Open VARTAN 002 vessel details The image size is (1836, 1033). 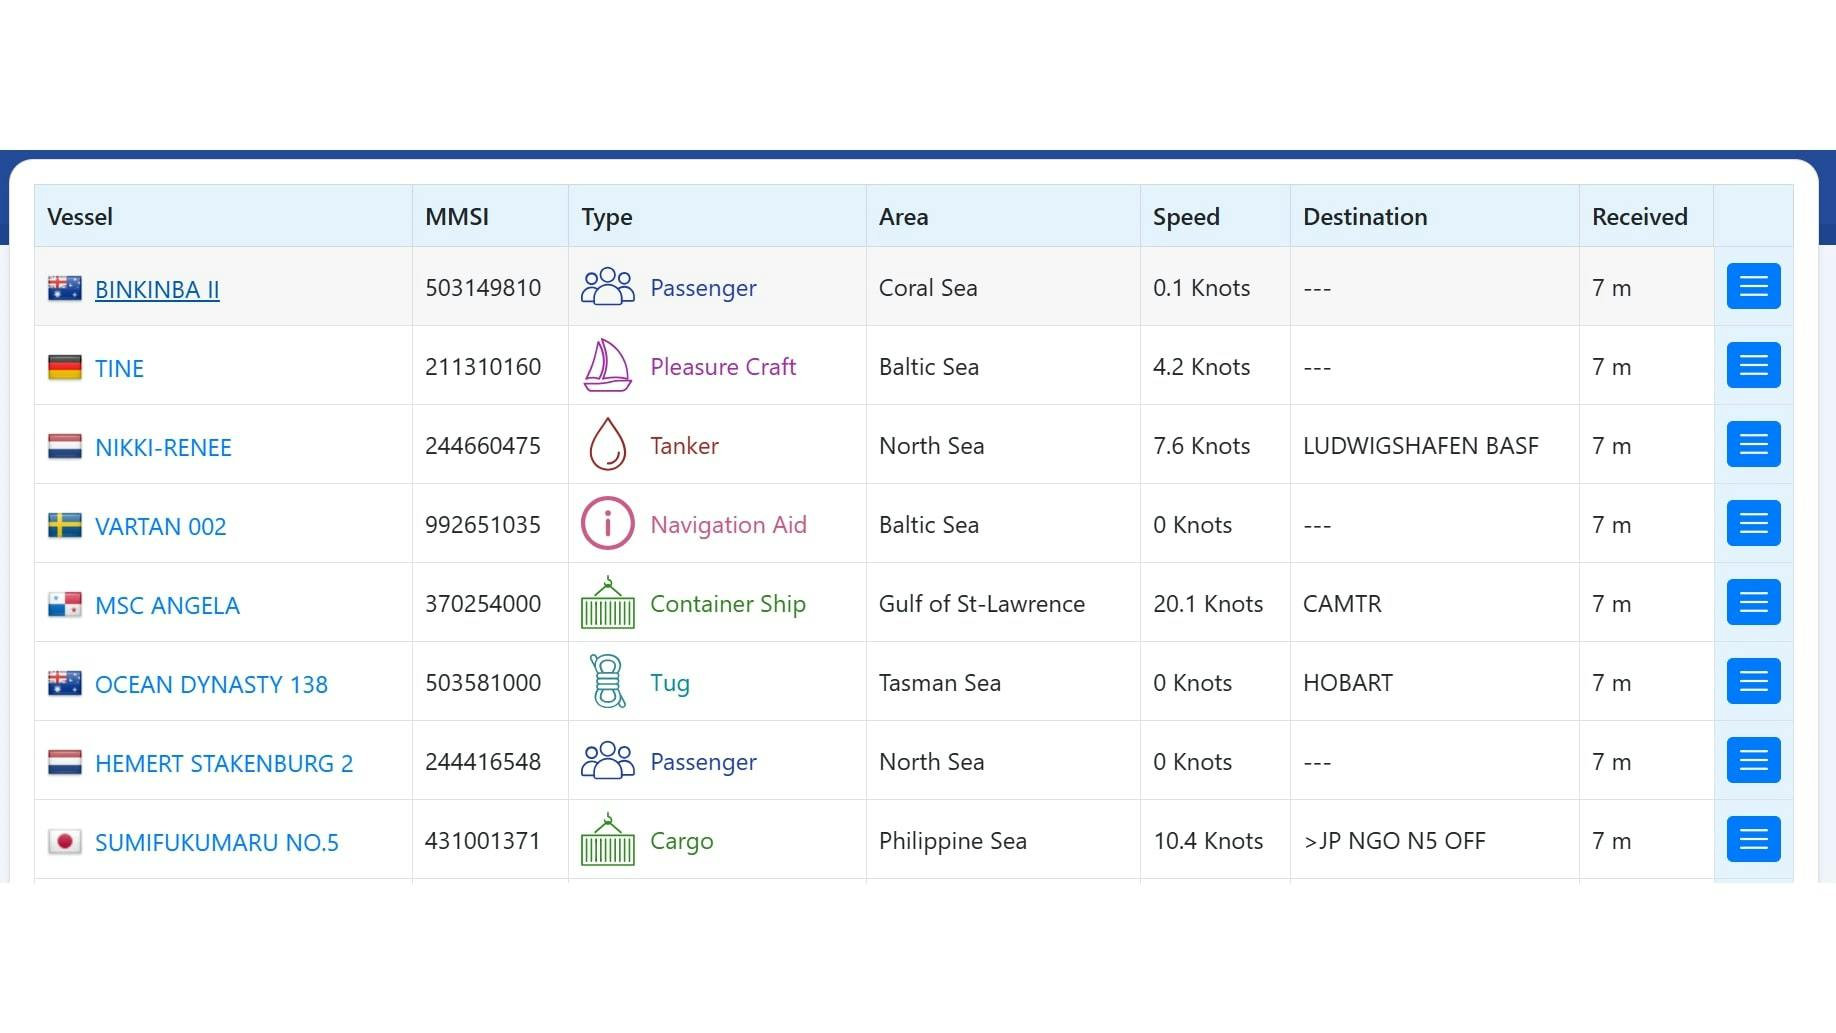160,526
